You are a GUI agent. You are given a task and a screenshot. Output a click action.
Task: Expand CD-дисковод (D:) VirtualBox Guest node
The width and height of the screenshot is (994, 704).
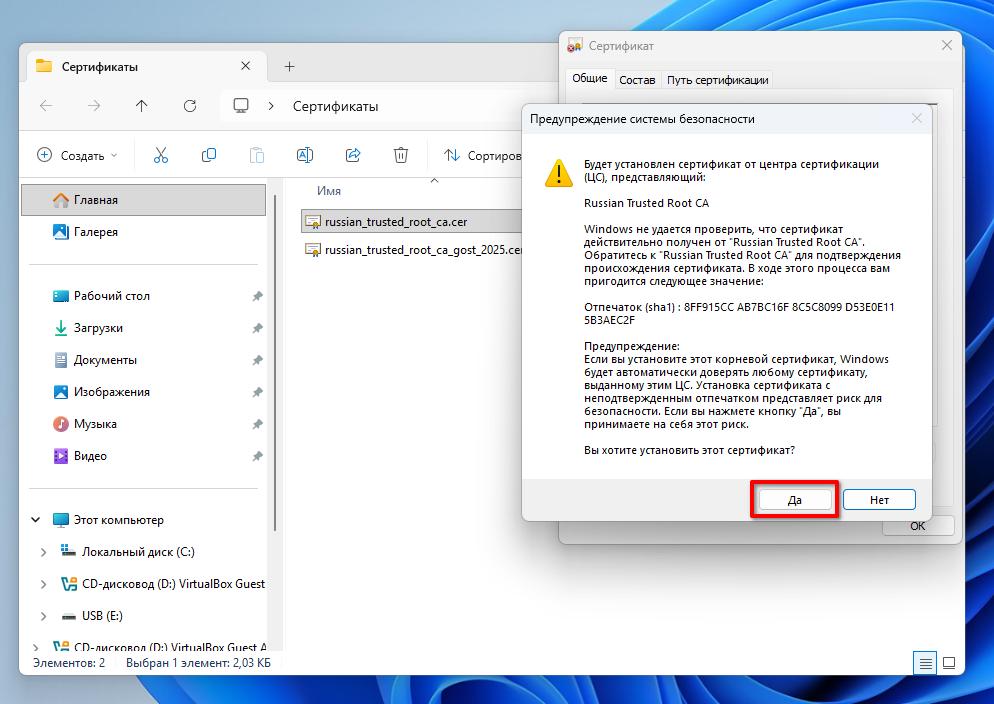pyautogui.click(x=43, y=584)
